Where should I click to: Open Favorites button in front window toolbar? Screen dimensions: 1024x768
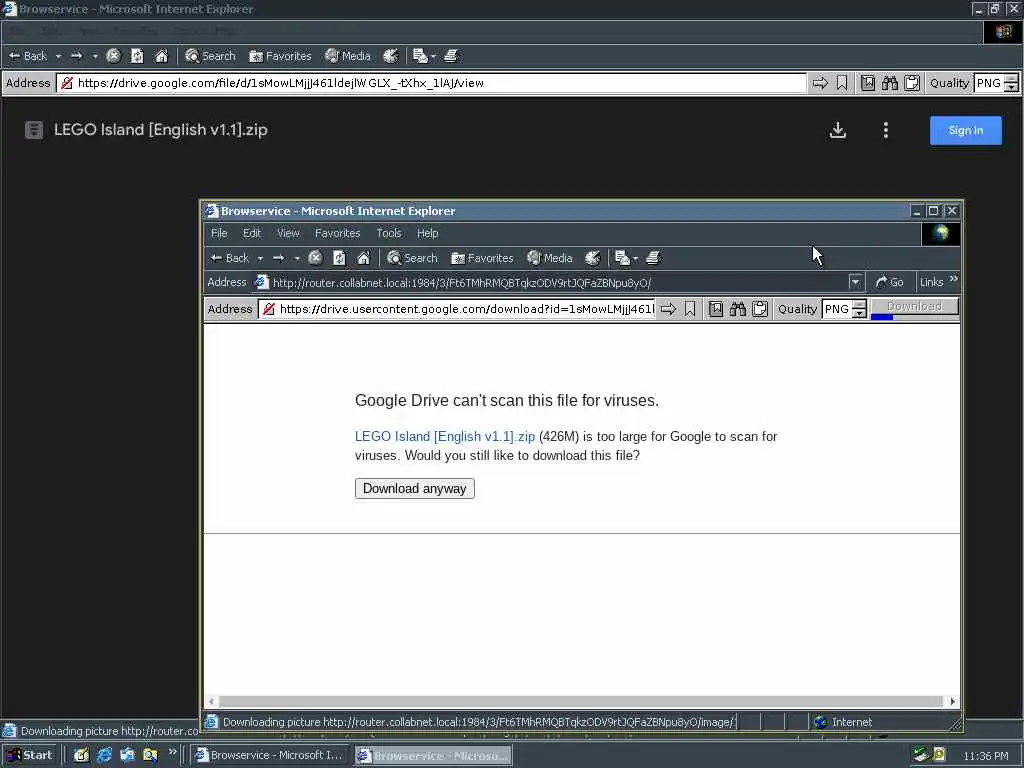[x=482, y=258]
